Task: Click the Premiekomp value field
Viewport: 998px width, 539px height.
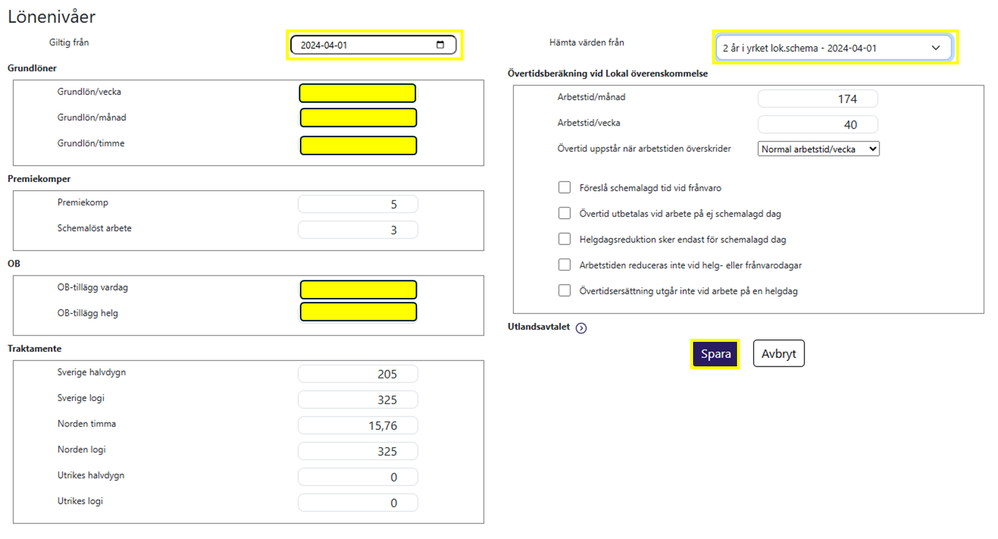Action: coord(357,204)
